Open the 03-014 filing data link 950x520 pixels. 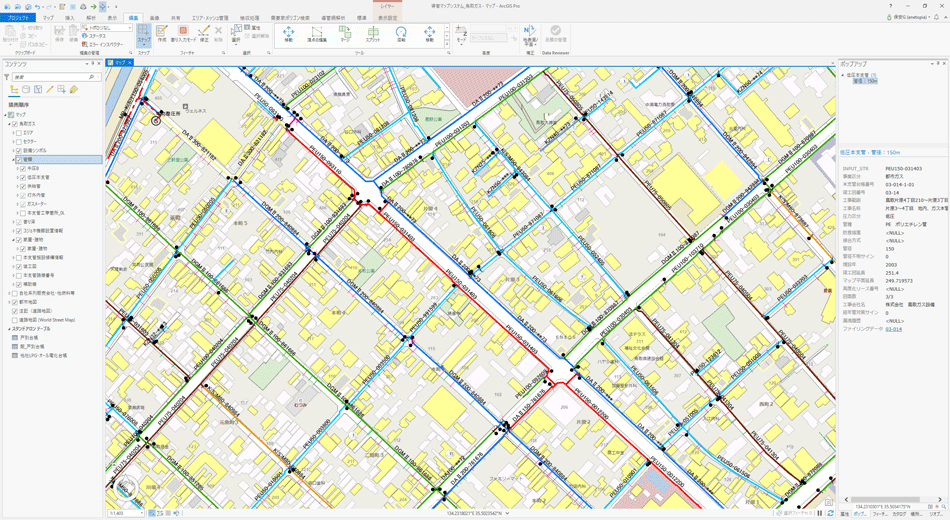tap(893, 328)
